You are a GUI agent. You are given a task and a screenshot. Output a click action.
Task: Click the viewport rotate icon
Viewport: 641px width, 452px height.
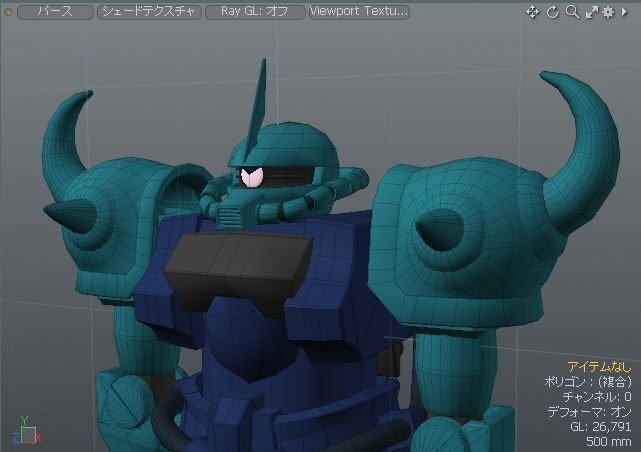click(552, 12)
